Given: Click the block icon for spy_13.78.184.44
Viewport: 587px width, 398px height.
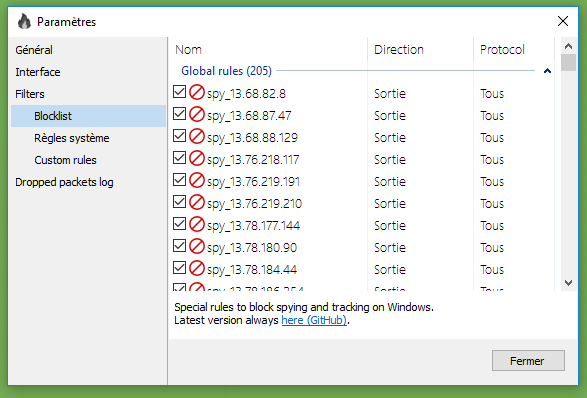Looking at the screenshot, I should point(197,268).
